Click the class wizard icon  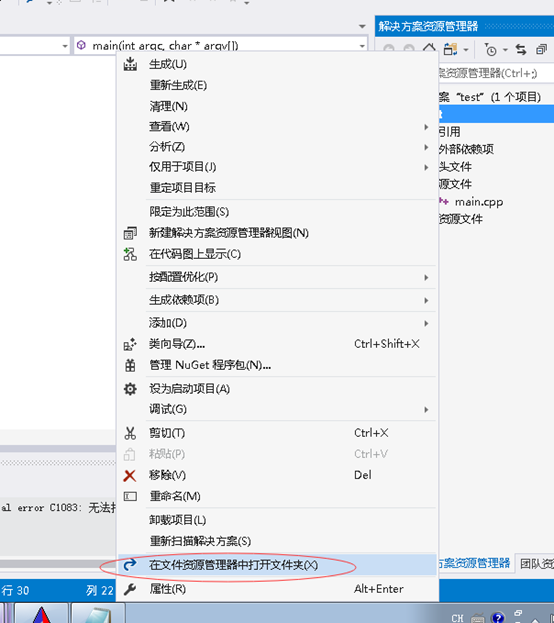point(130,344)
